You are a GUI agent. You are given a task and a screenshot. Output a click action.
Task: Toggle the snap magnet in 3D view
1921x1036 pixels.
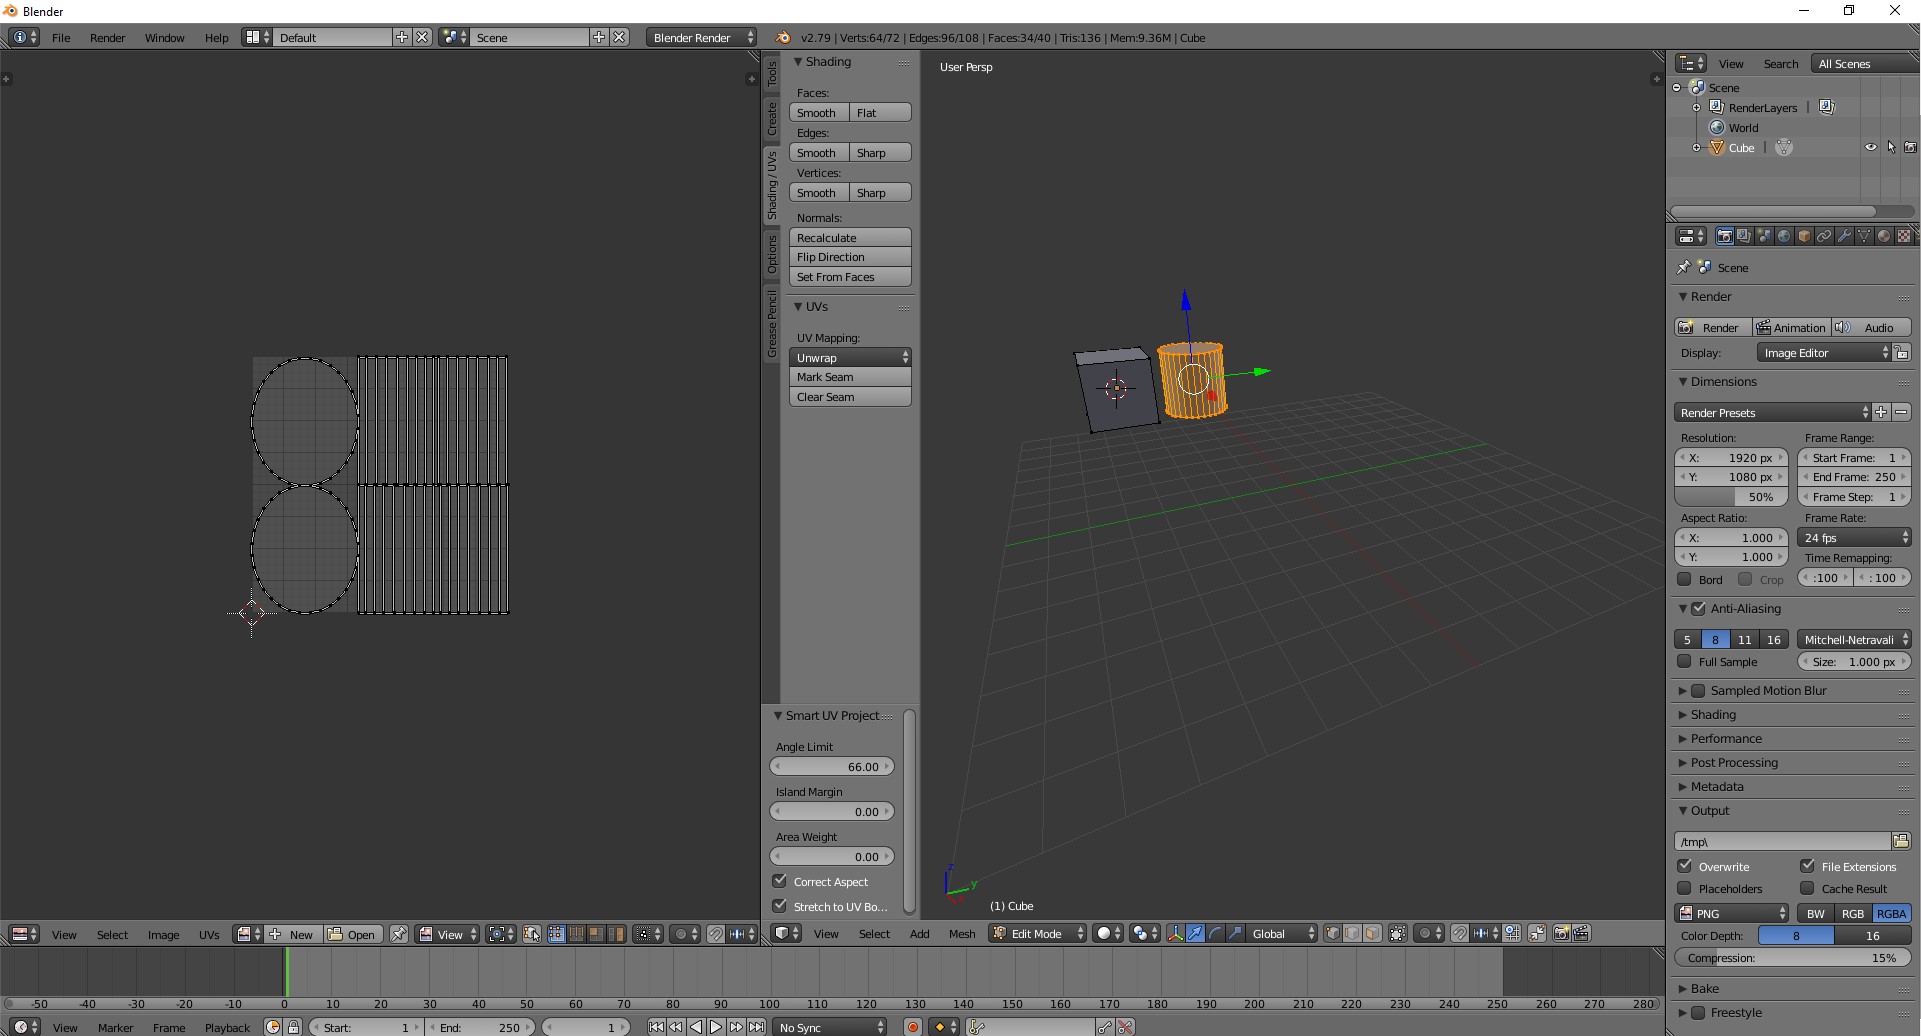[x=1460, y=933]
